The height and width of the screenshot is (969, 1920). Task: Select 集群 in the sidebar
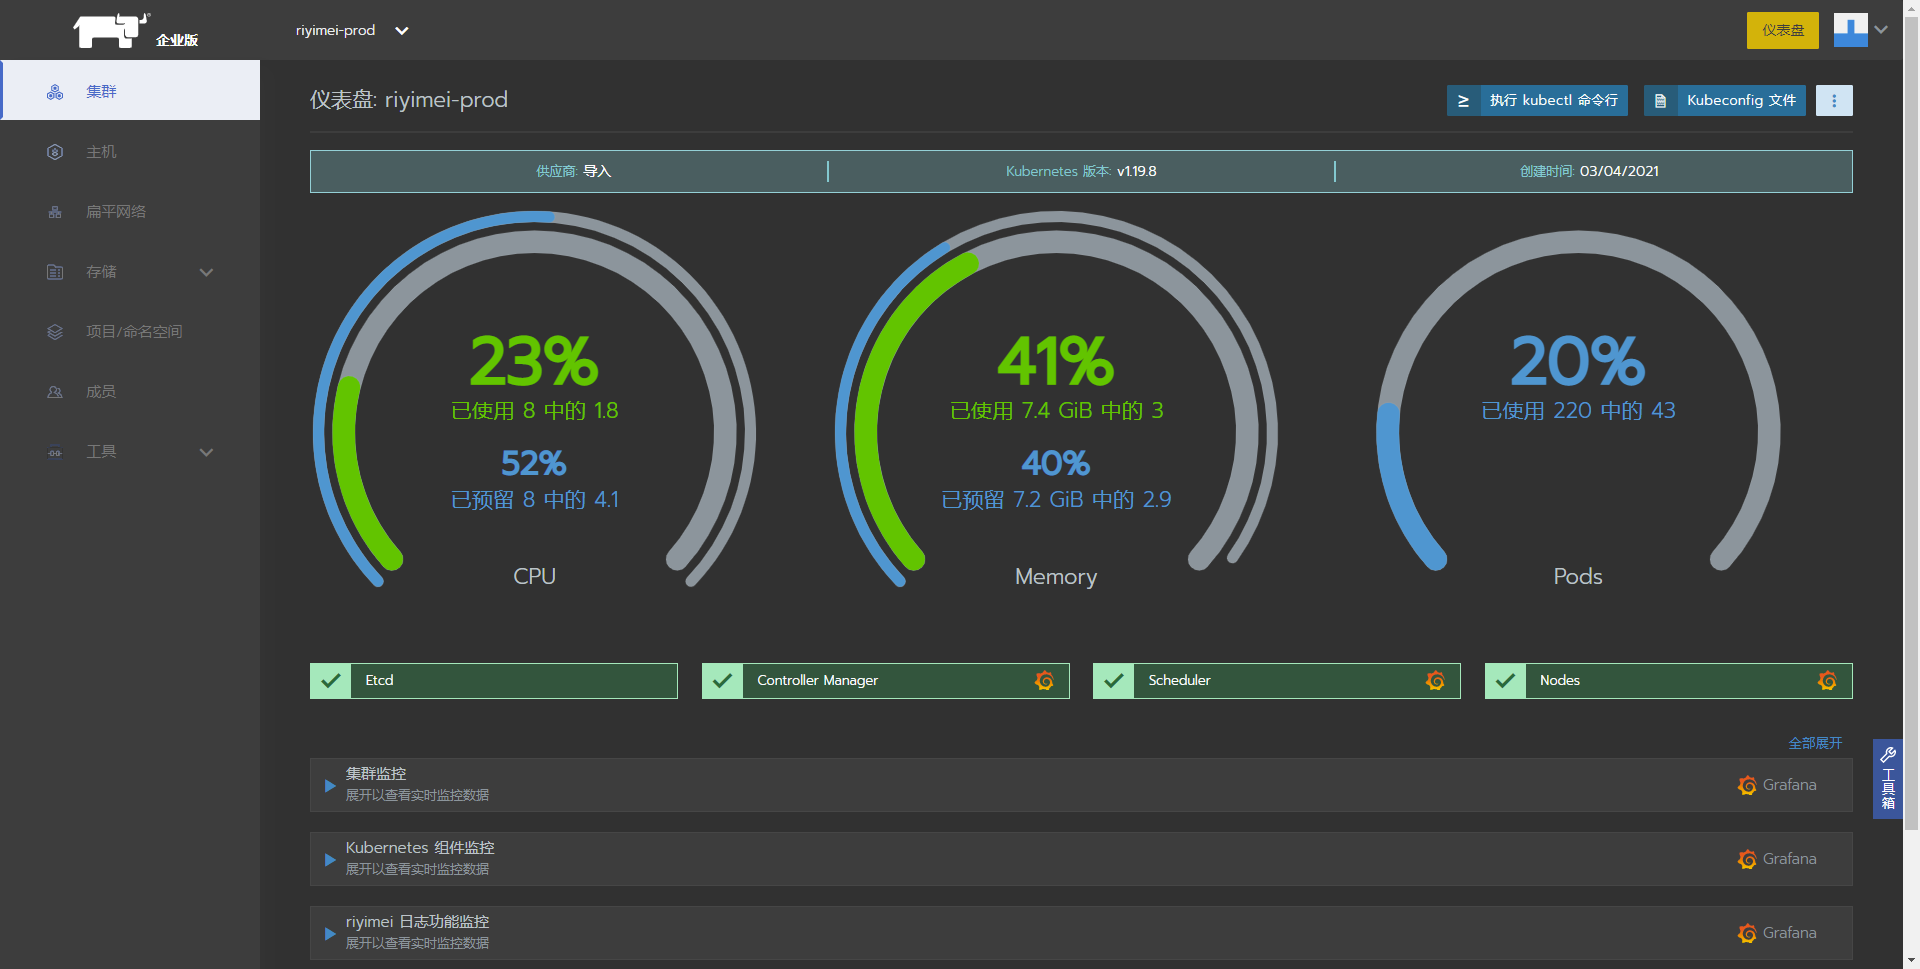(x=131, y=91)
